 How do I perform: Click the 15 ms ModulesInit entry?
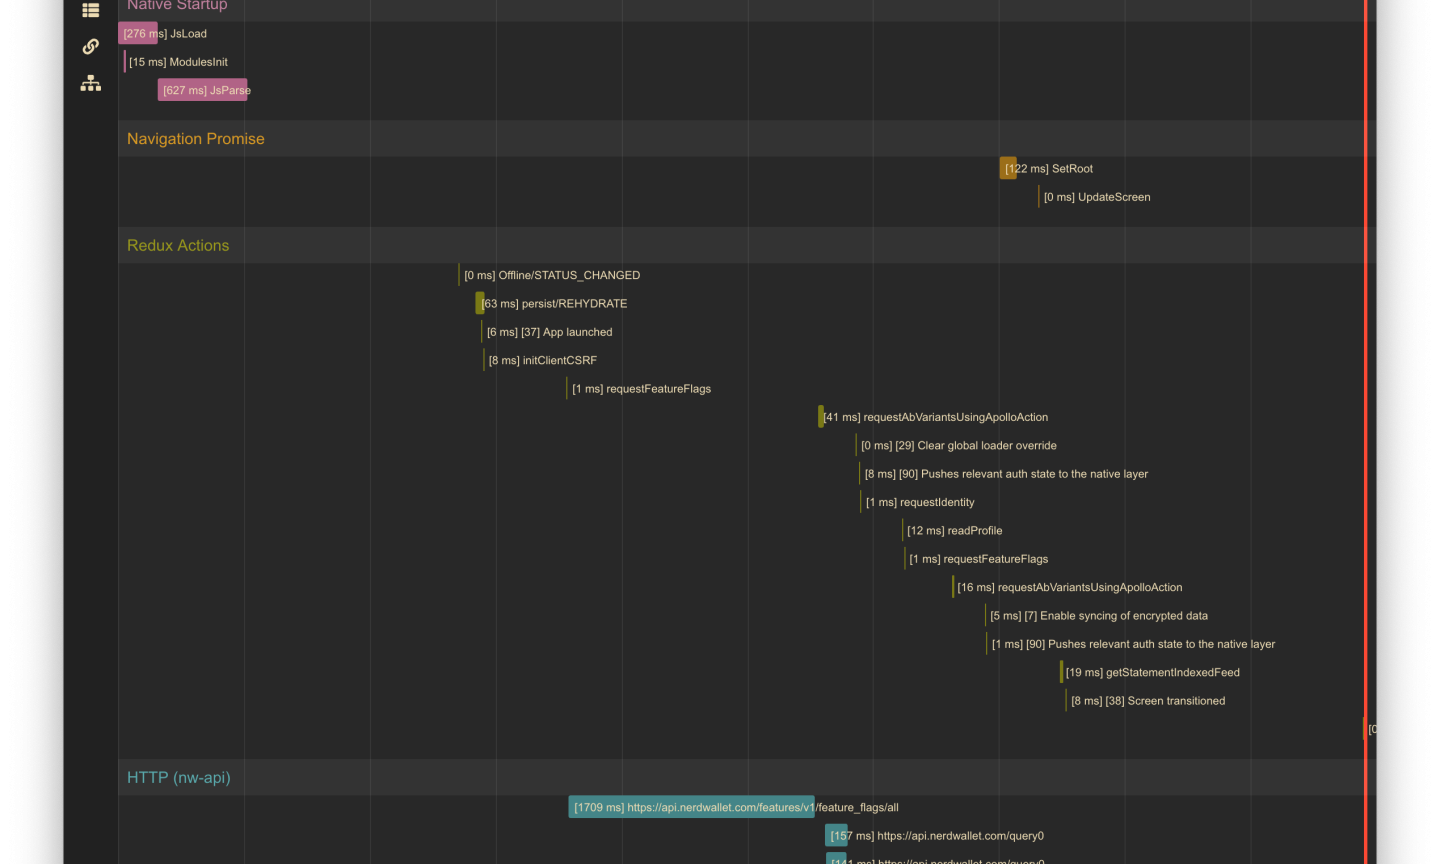point(177,62)
